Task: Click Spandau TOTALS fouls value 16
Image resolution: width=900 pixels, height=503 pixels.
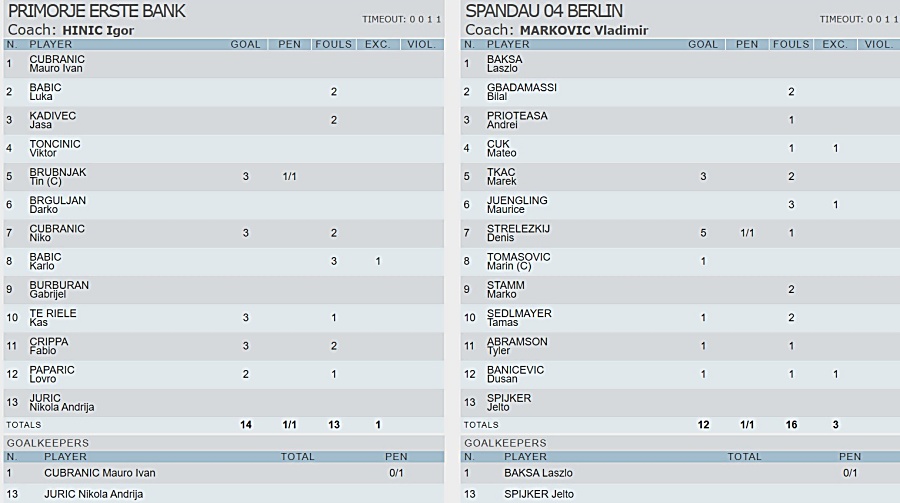Action: [791, 424]
